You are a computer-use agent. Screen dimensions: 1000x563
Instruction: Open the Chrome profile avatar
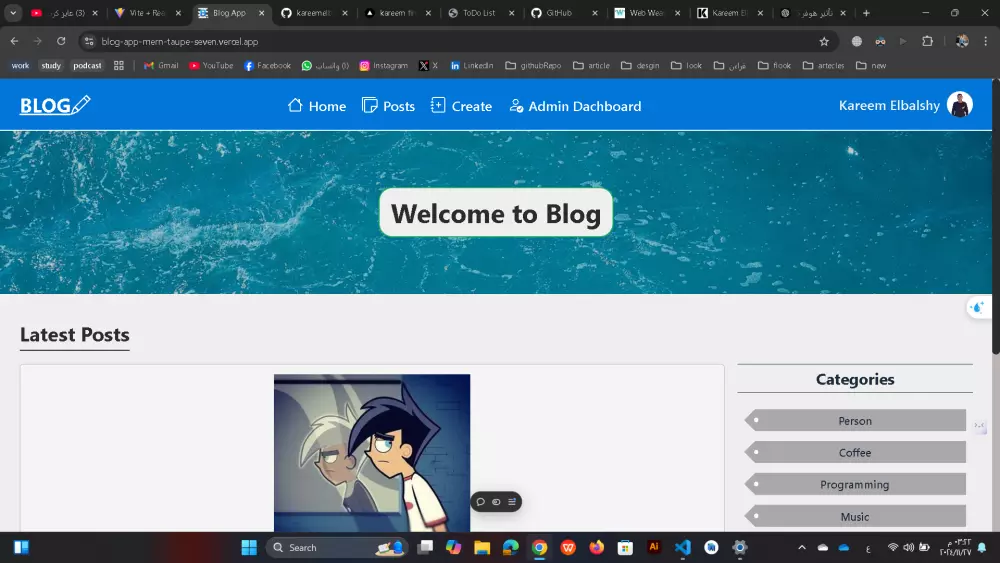pyautogui.click(x=962, y=41)
